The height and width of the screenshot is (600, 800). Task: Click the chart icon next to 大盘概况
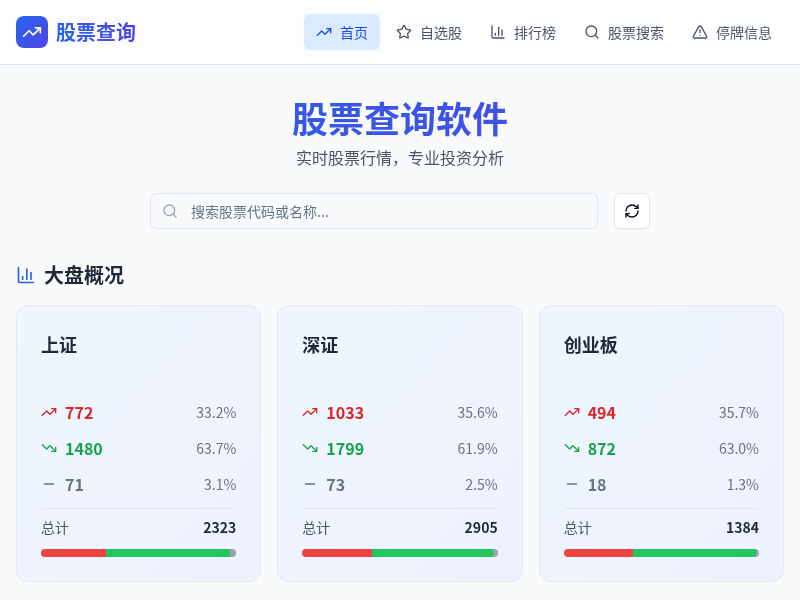(x=26, y=275)
